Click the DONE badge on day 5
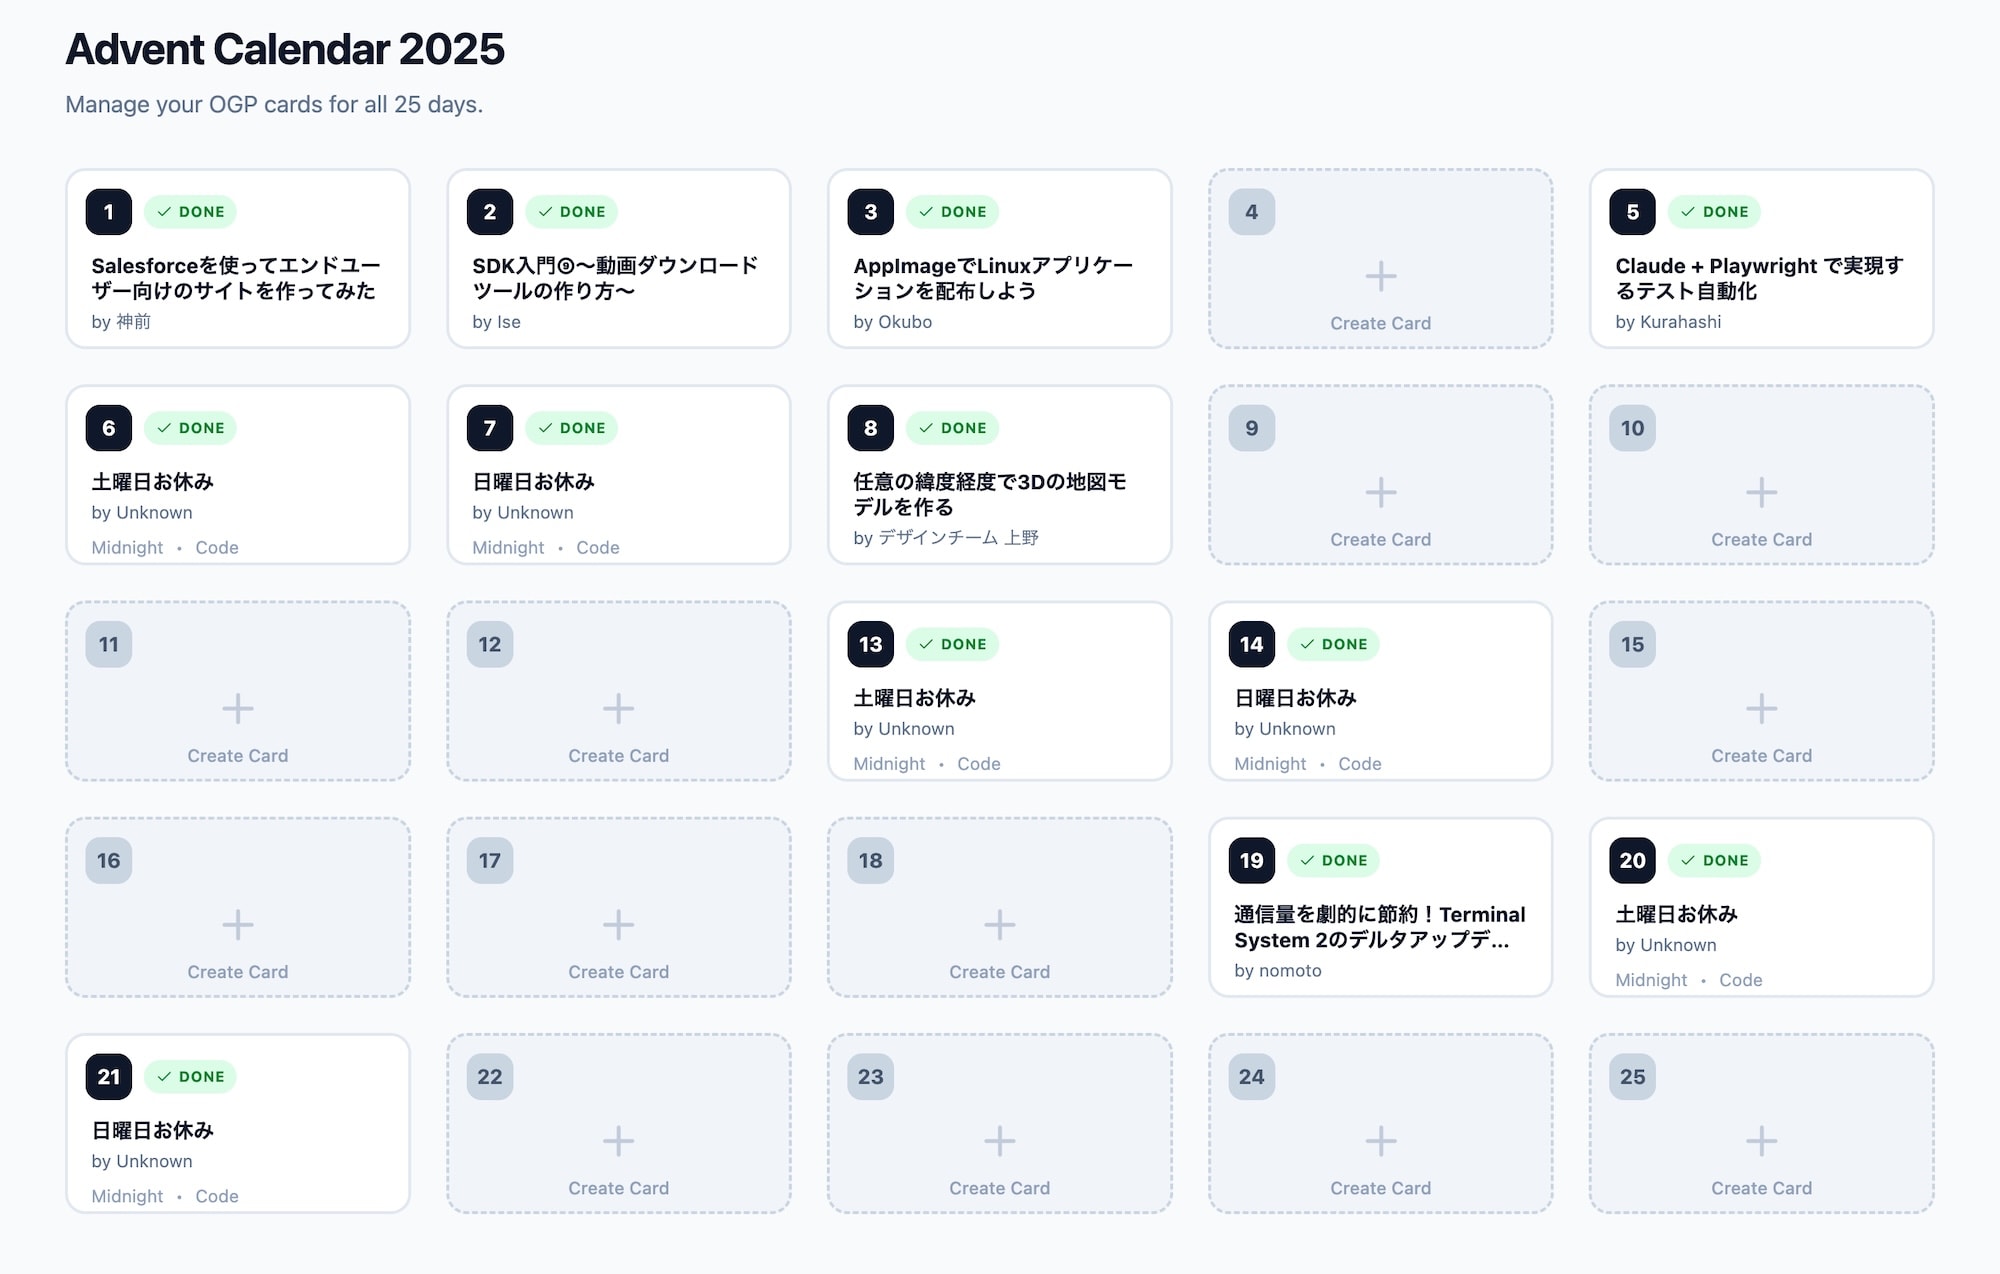This screenshot has width=2000, height=1274. (1714, 212)
